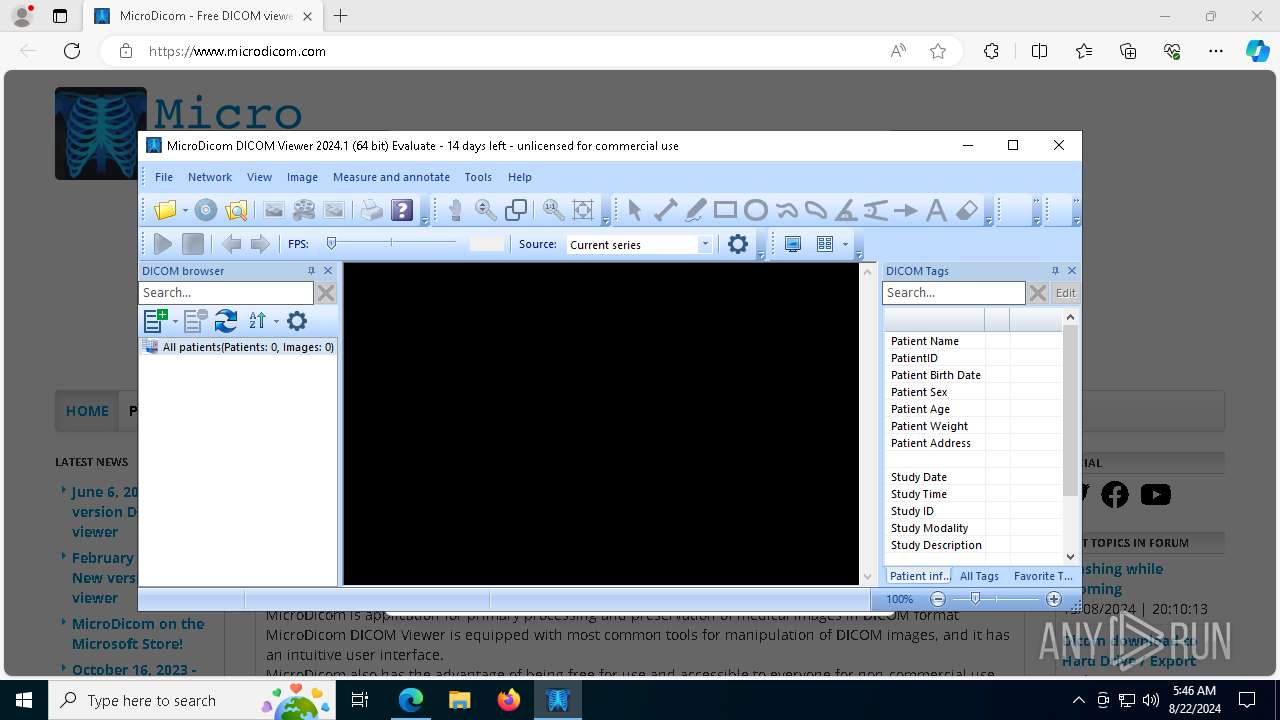1280x720 pixels.
Task: Expand the add patient dropdown arrow
Action: [175, 321]
